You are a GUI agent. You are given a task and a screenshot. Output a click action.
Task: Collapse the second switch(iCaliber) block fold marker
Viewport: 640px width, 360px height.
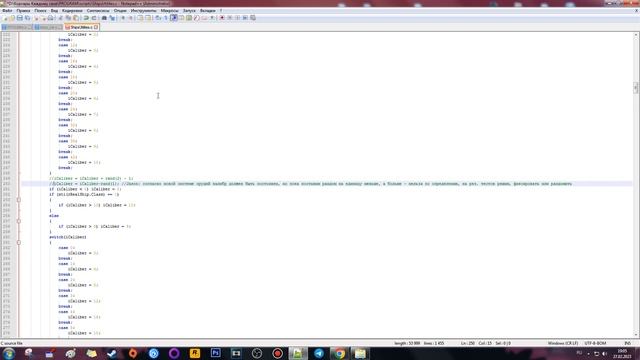coord(19,242)
